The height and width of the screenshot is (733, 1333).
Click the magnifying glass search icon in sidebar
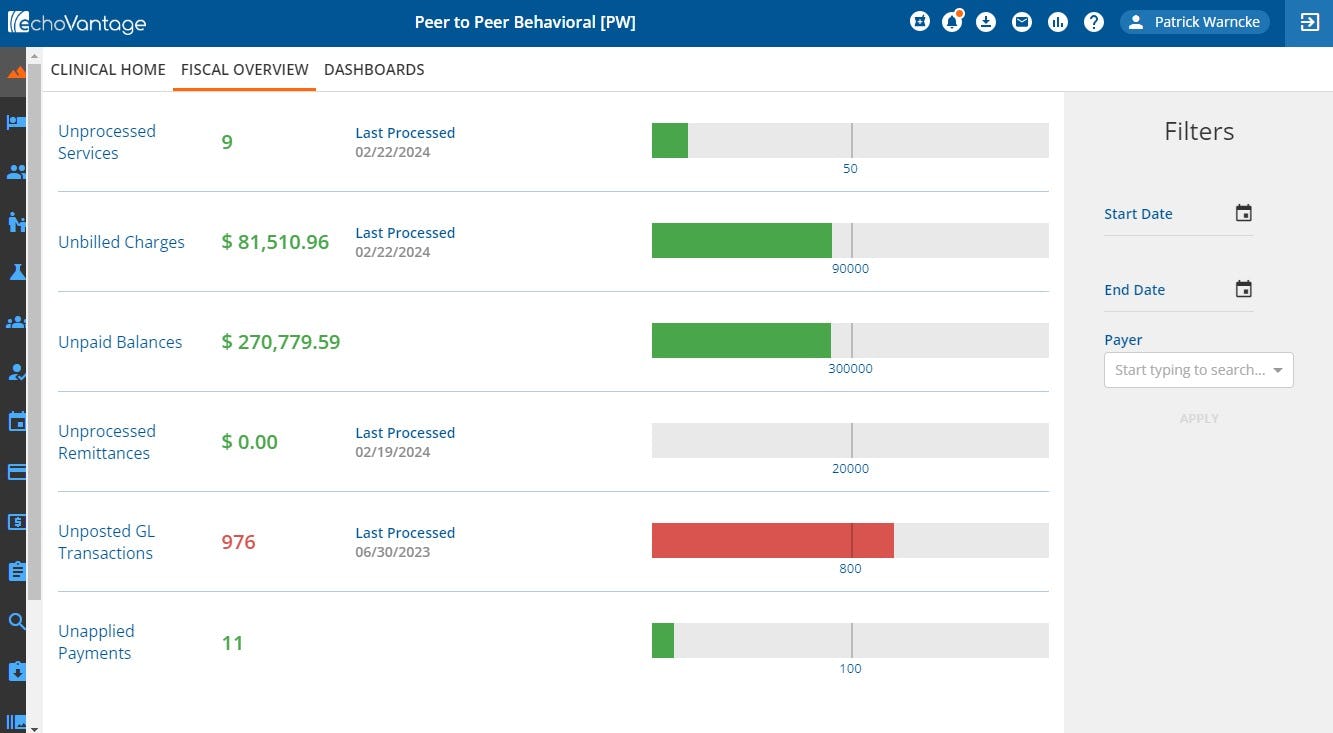16,621
